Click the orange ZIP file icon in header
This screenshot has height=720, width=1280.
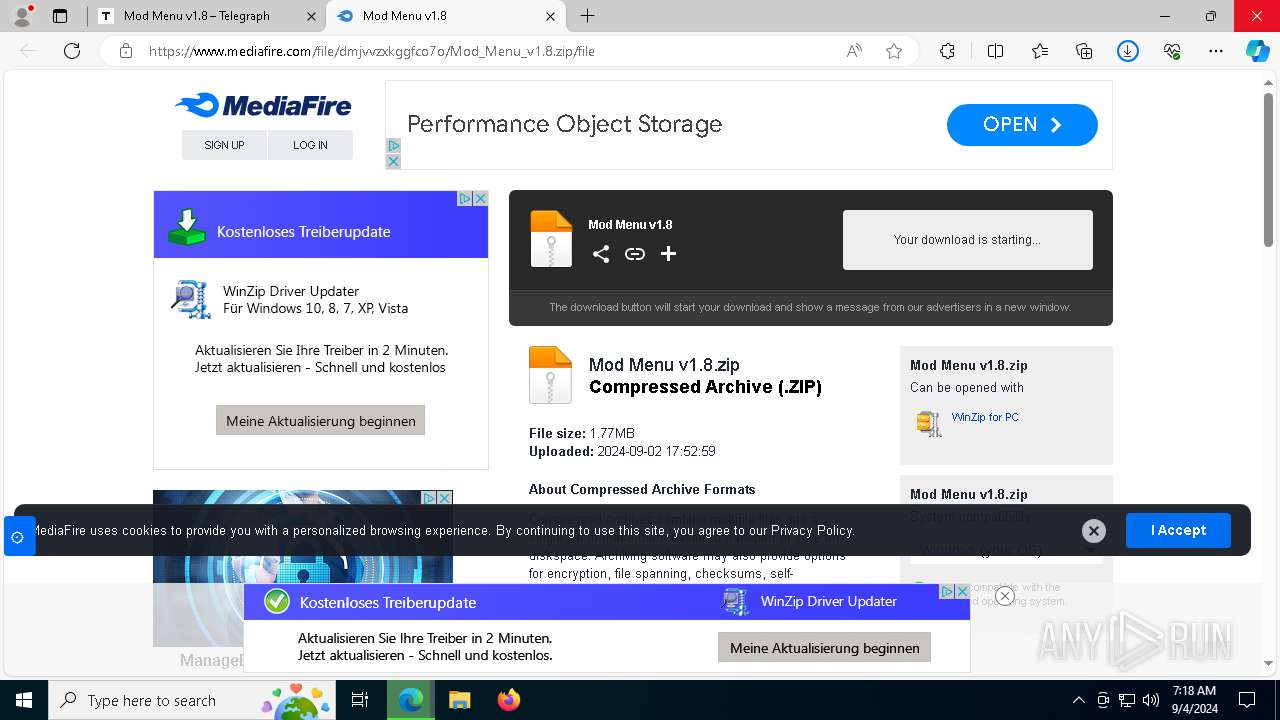[x=551, y=239]
